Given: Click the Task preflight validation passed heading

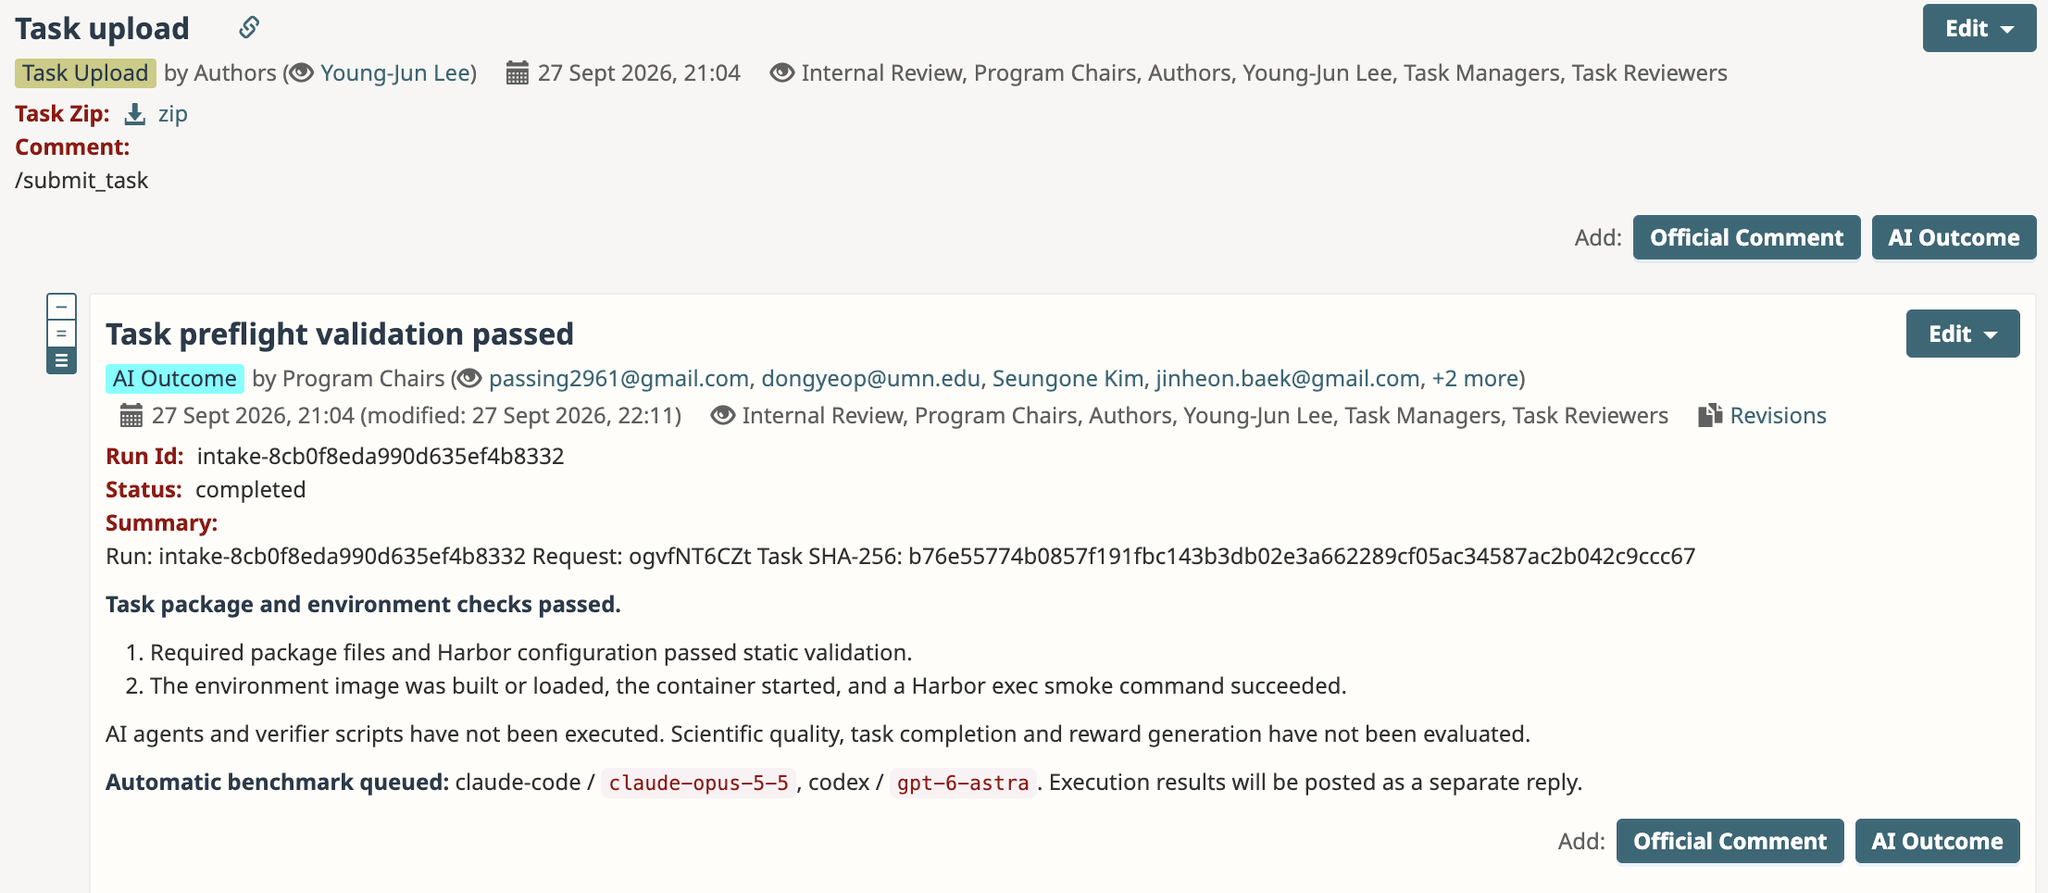Looking at the screenshot, I should coord(340,334).
